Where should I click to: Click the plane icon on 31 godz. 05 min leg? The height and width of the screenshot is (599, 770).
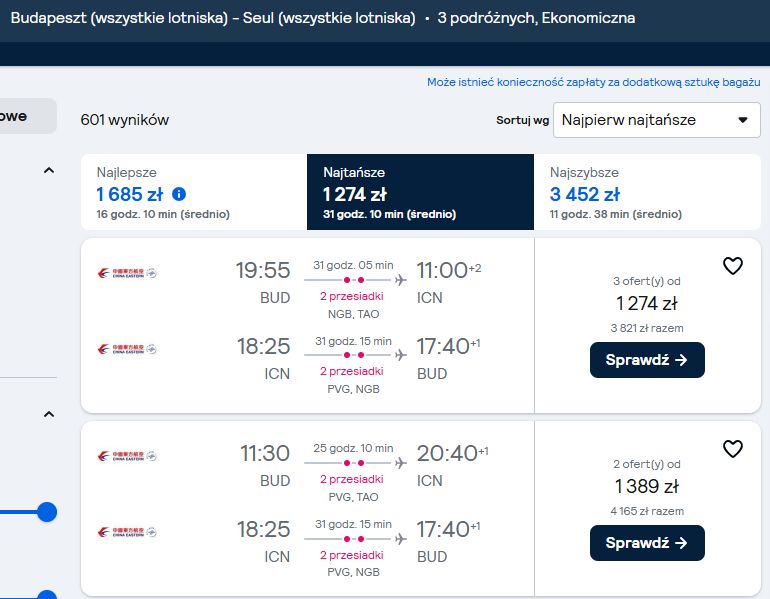coord(401,280)
